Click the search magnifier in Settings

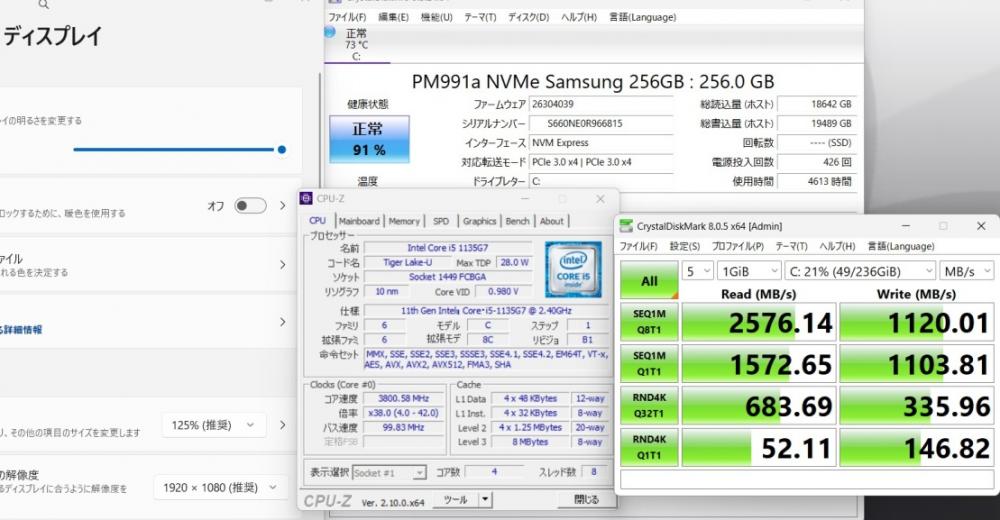click(x=43, y=4)
